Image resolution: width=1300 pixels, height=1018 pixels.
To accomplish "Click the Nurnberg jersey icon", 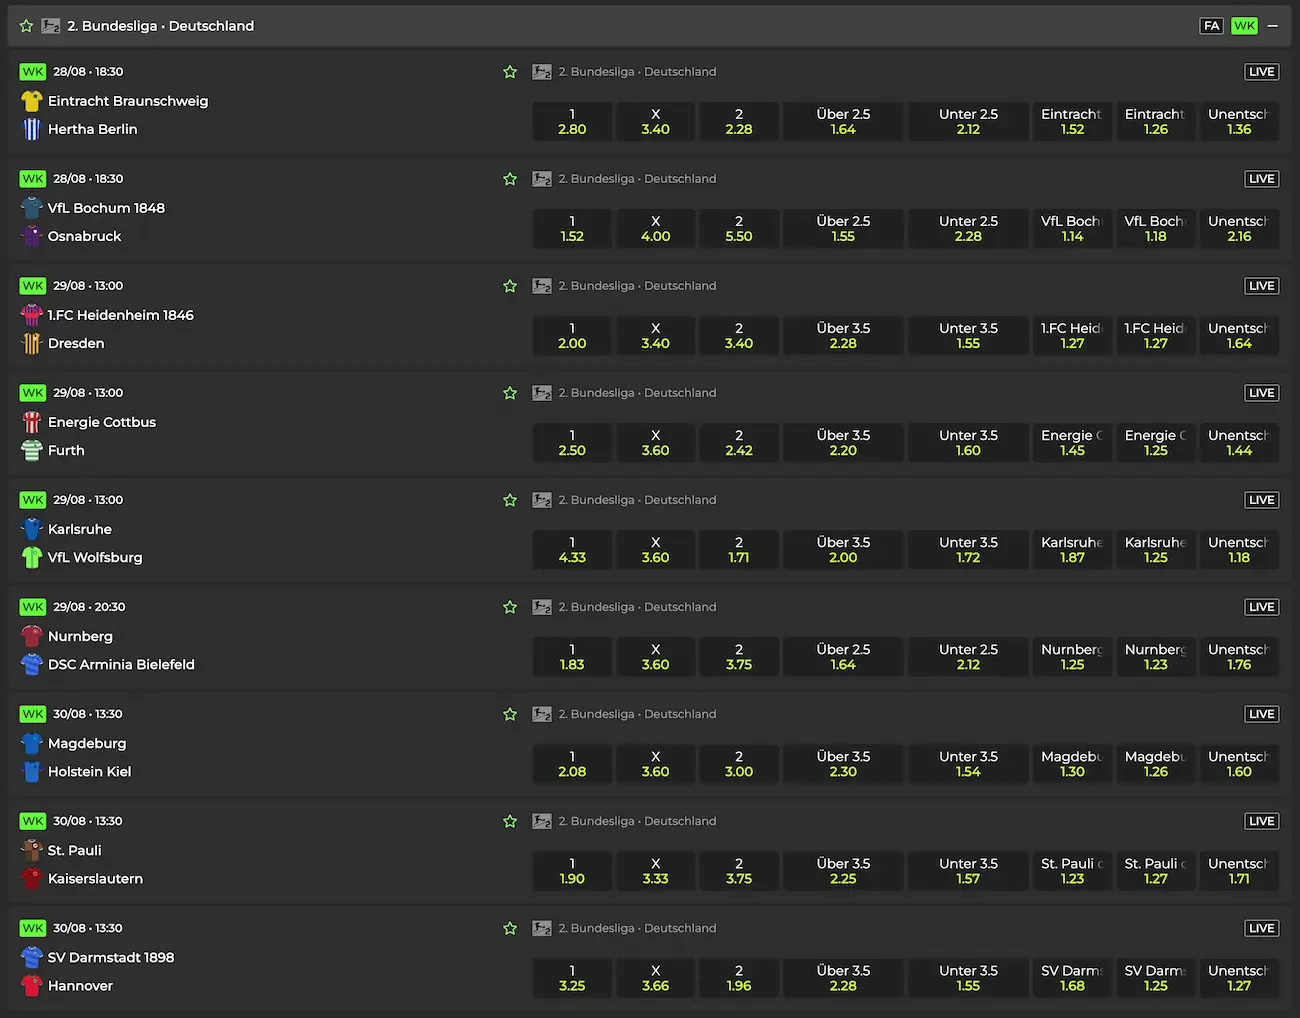I will pos(32,636).
